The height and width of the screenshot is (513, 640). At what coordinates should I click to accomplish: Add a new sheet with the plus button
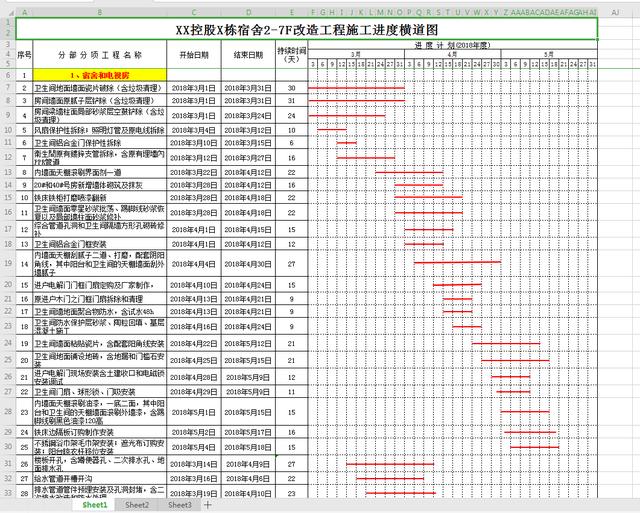click(207, 505)
